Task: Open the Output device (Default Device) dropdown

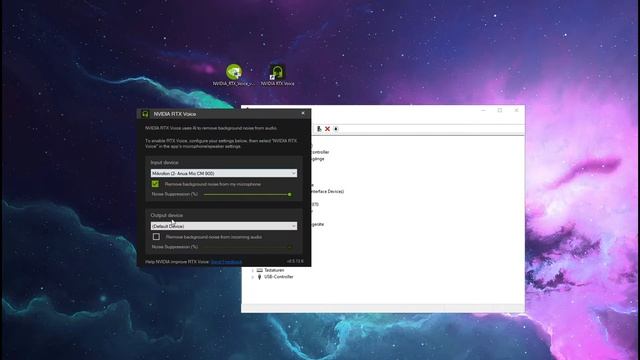Action: [x=224, y=226]
